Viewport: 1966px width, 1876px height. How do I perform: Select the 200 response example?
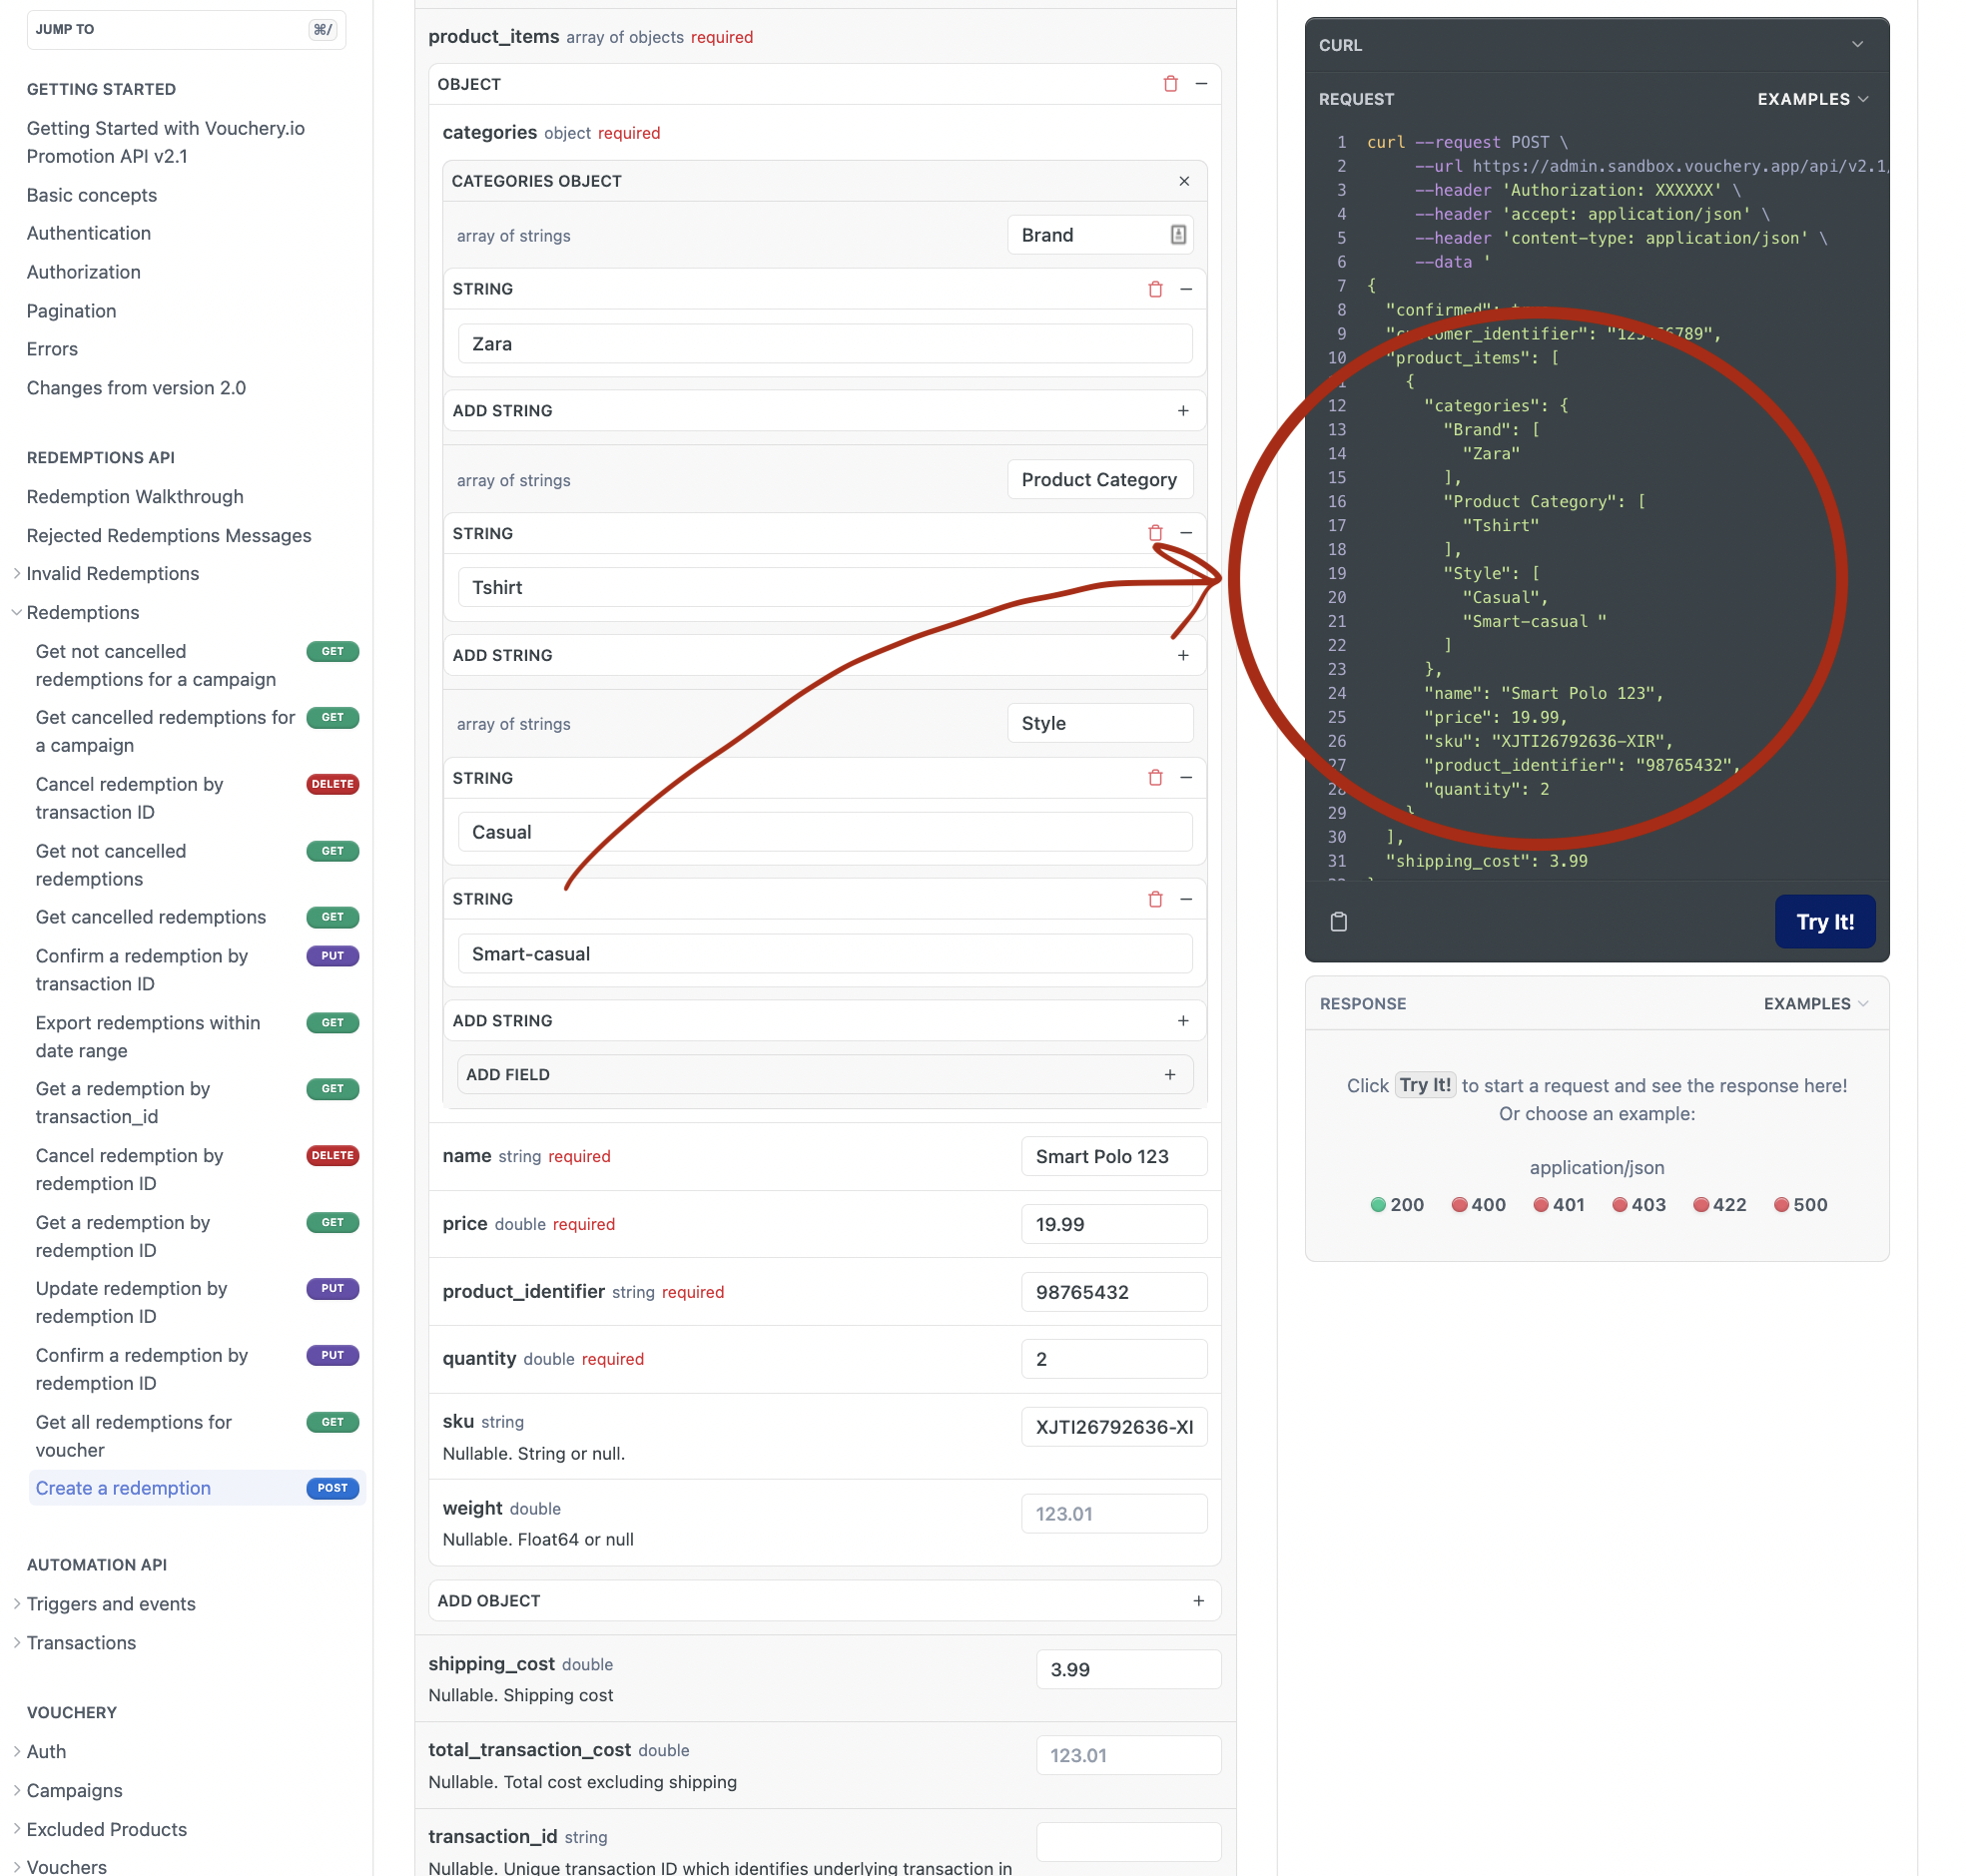pyautogui.click(x=1397, y=1205)
